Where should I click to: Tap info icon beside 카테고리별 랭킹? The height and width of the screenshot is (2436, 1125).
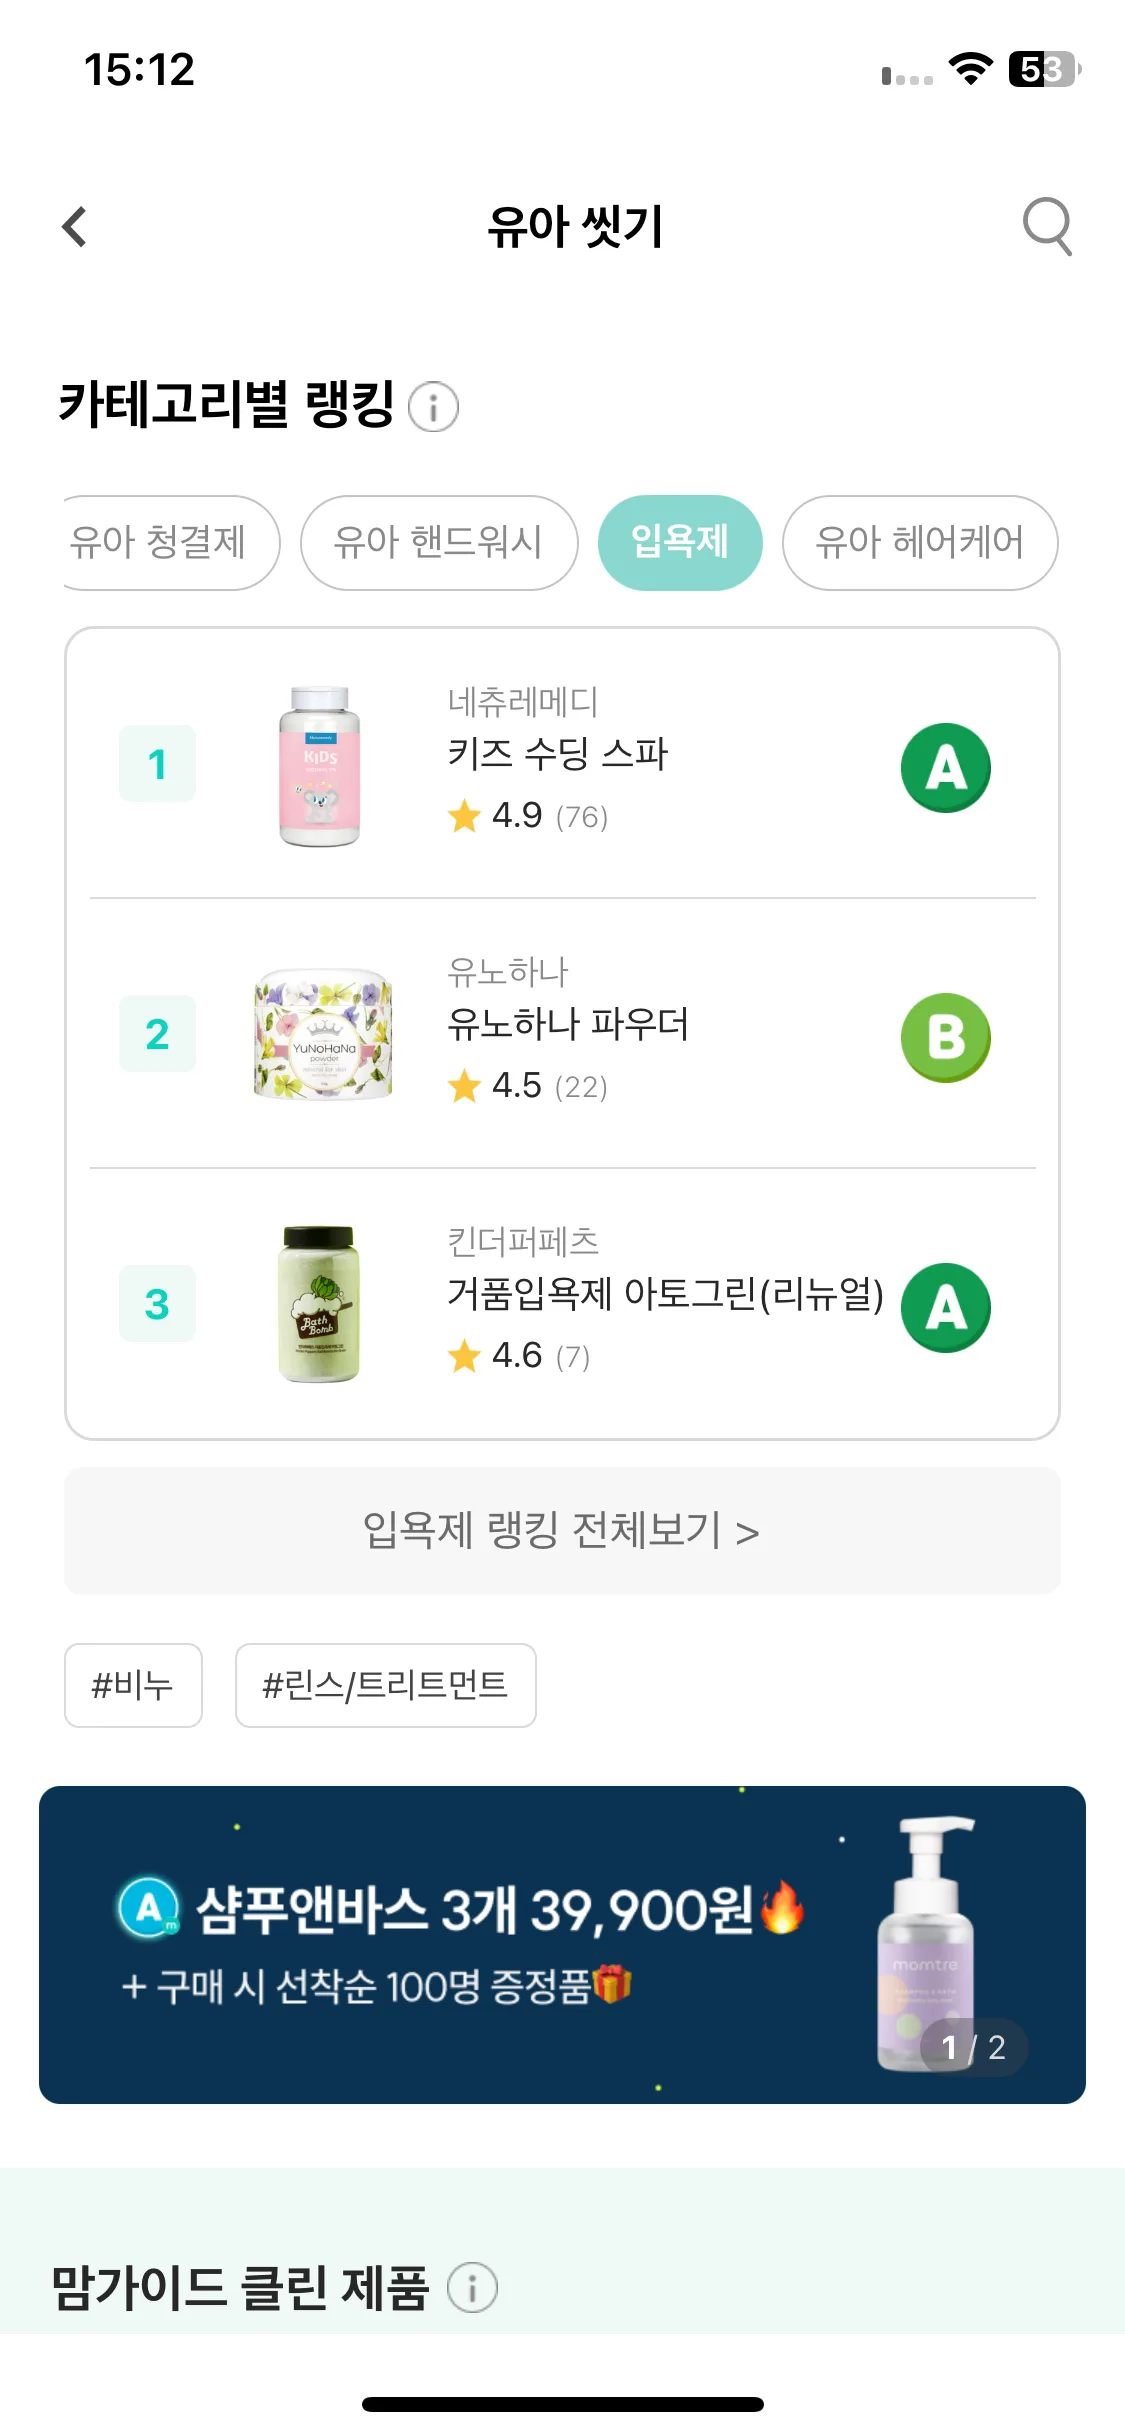434,407
